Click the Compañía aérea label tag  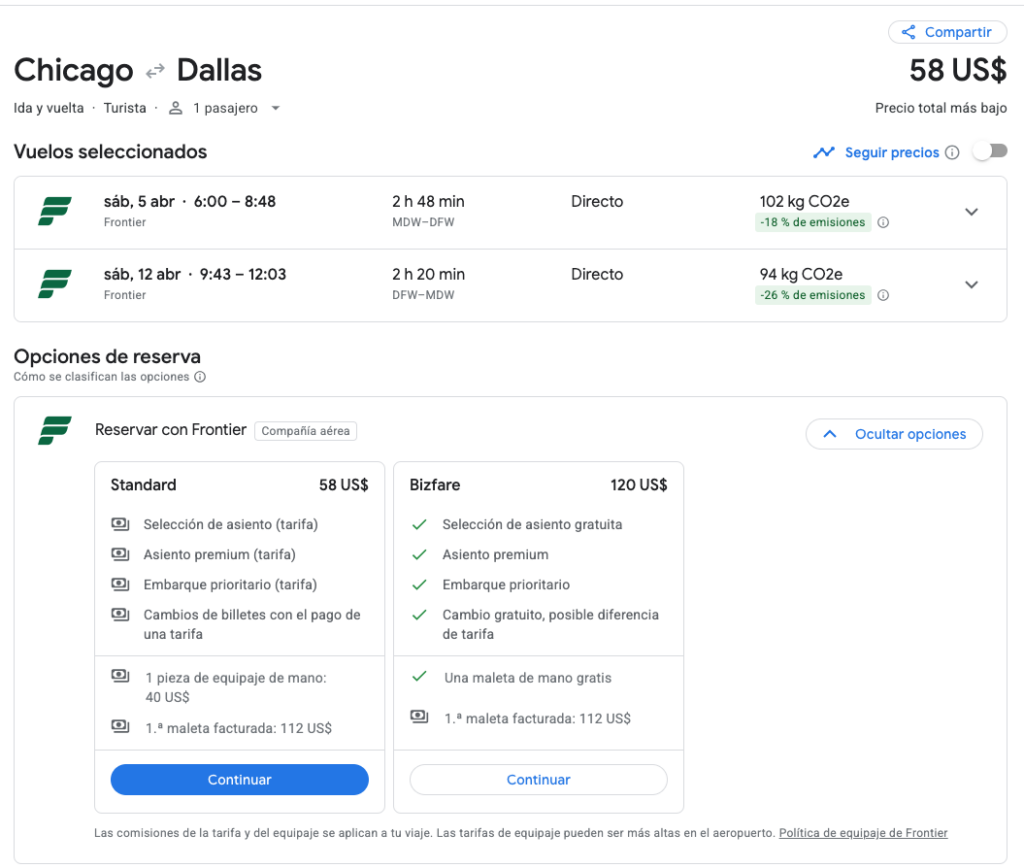305,431
